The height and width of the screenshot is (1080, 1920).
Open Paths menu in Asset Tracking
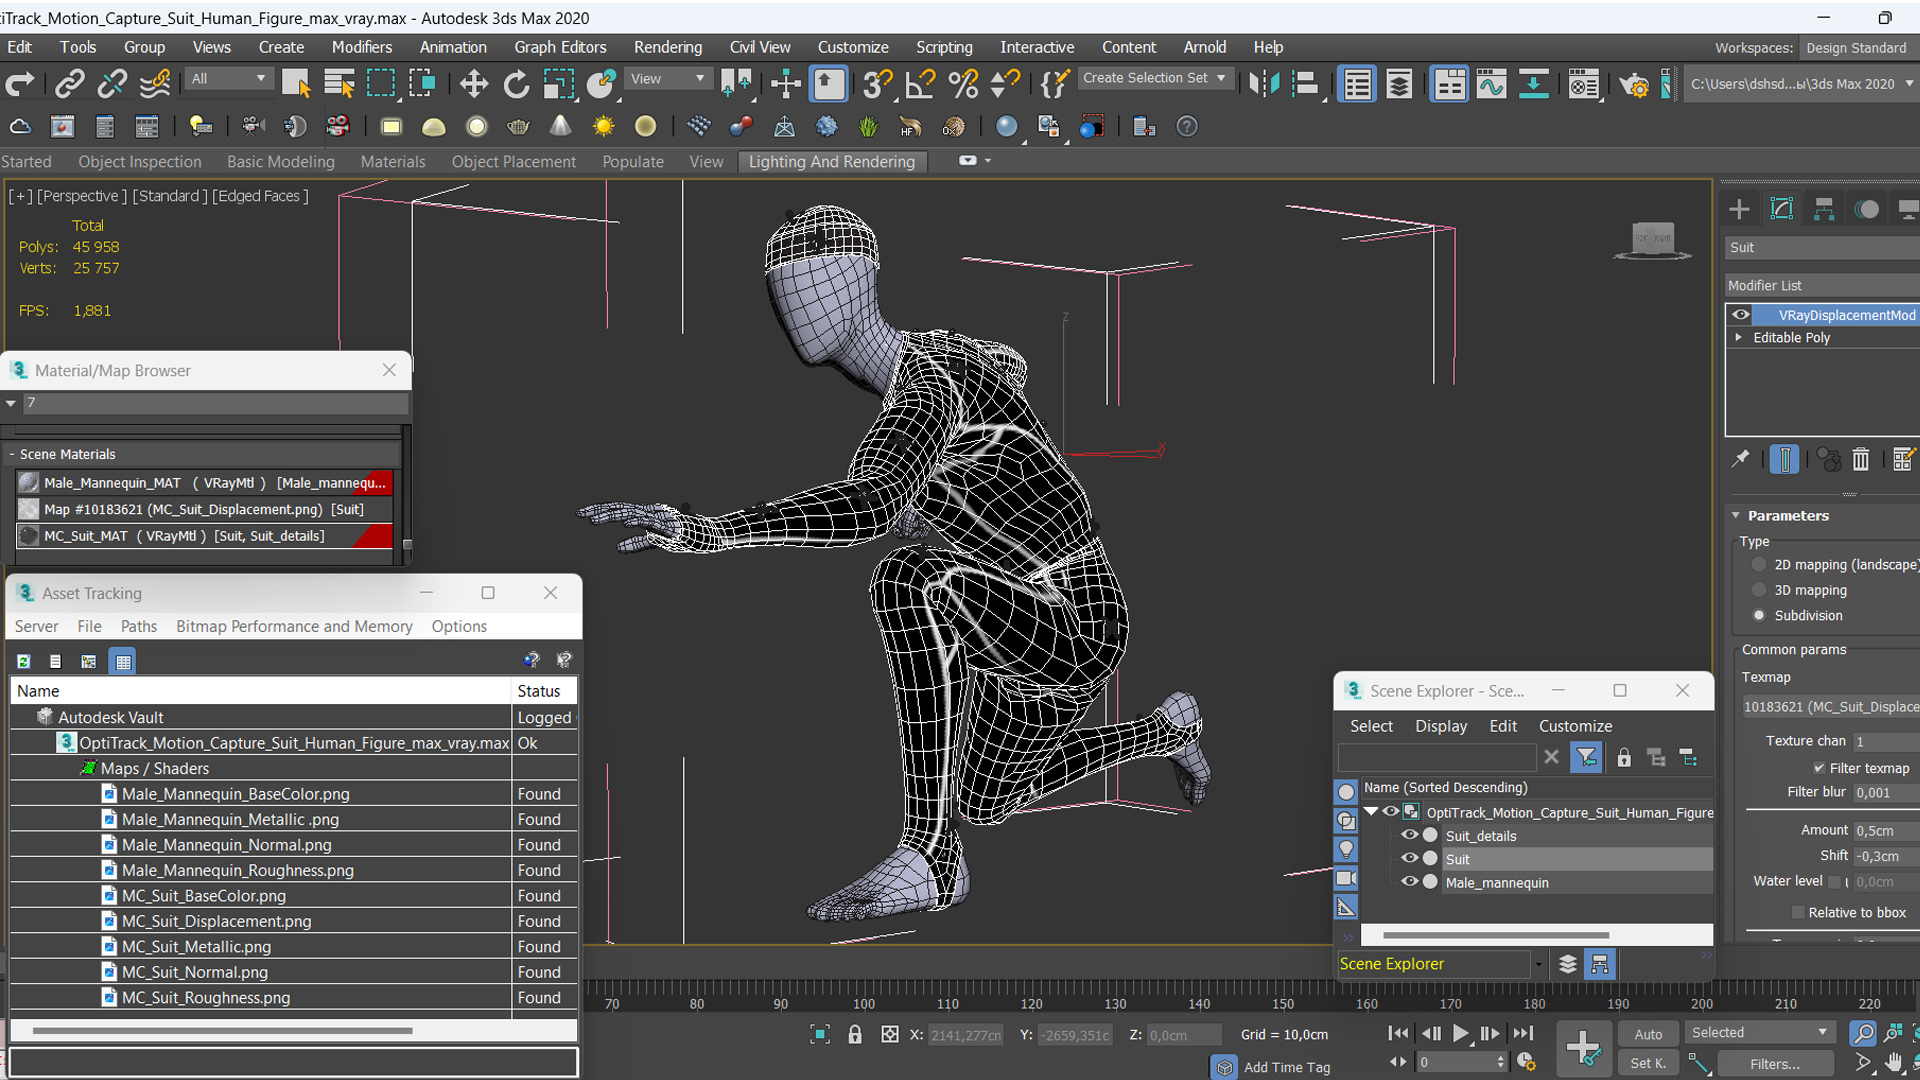[139, 626]
